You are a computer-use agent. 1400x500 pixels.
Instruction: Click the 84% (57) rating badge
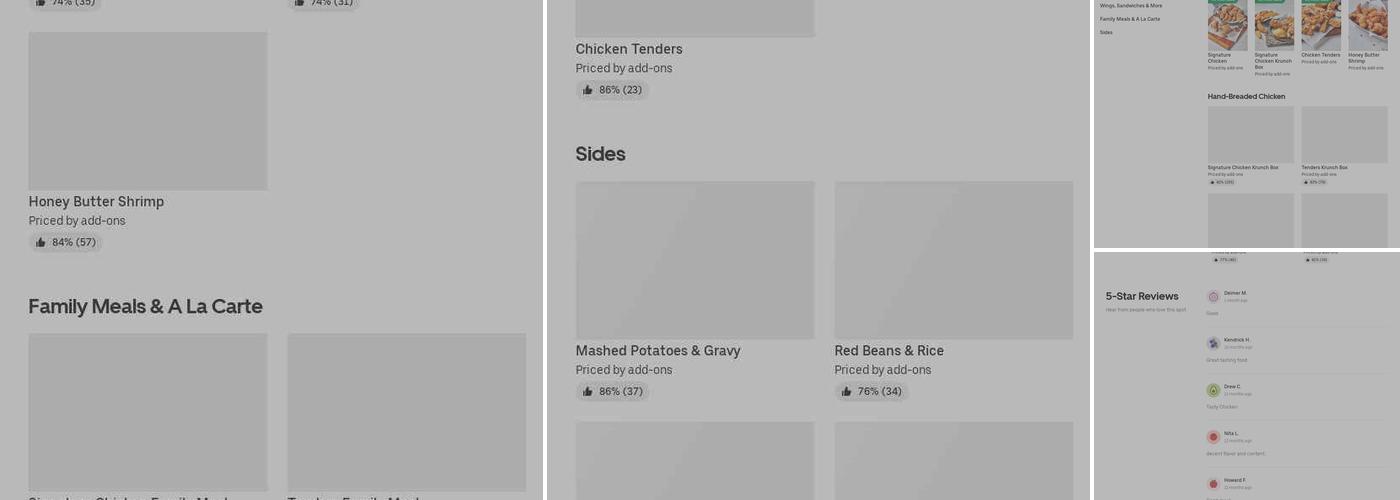tap(66, 242)
